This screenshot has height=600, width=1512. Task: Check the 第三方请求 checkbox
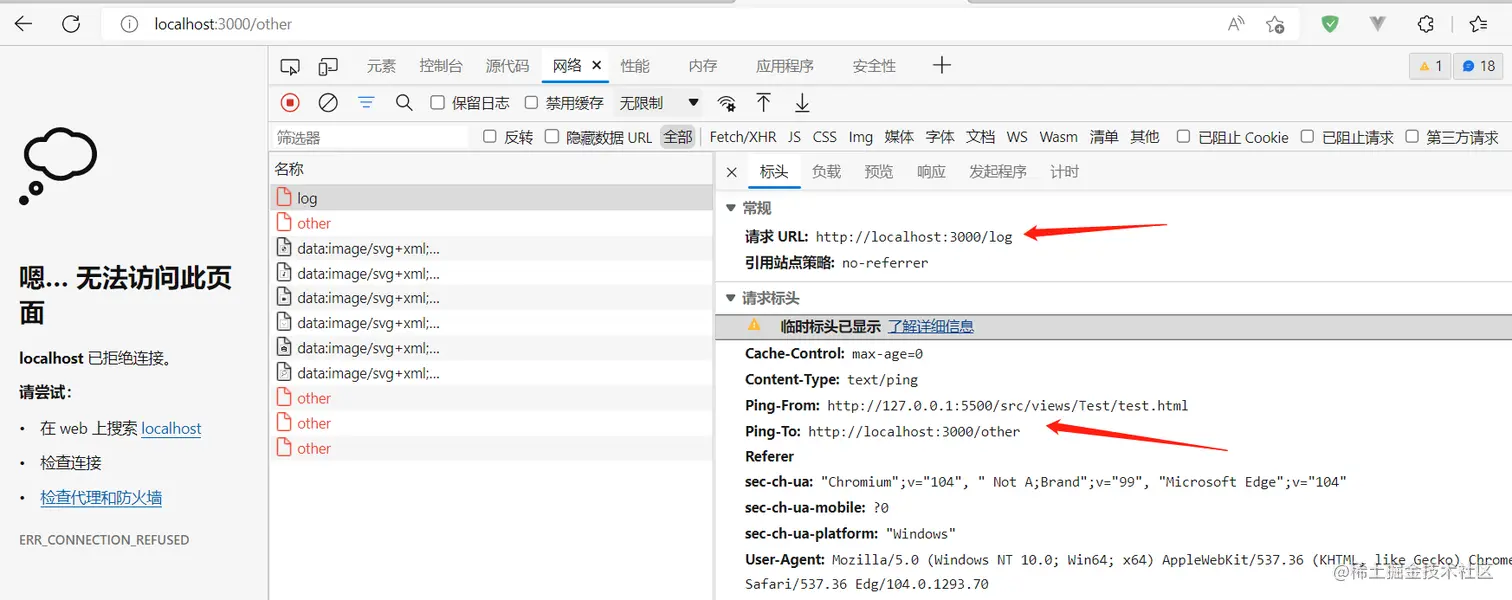[1411, 136]
